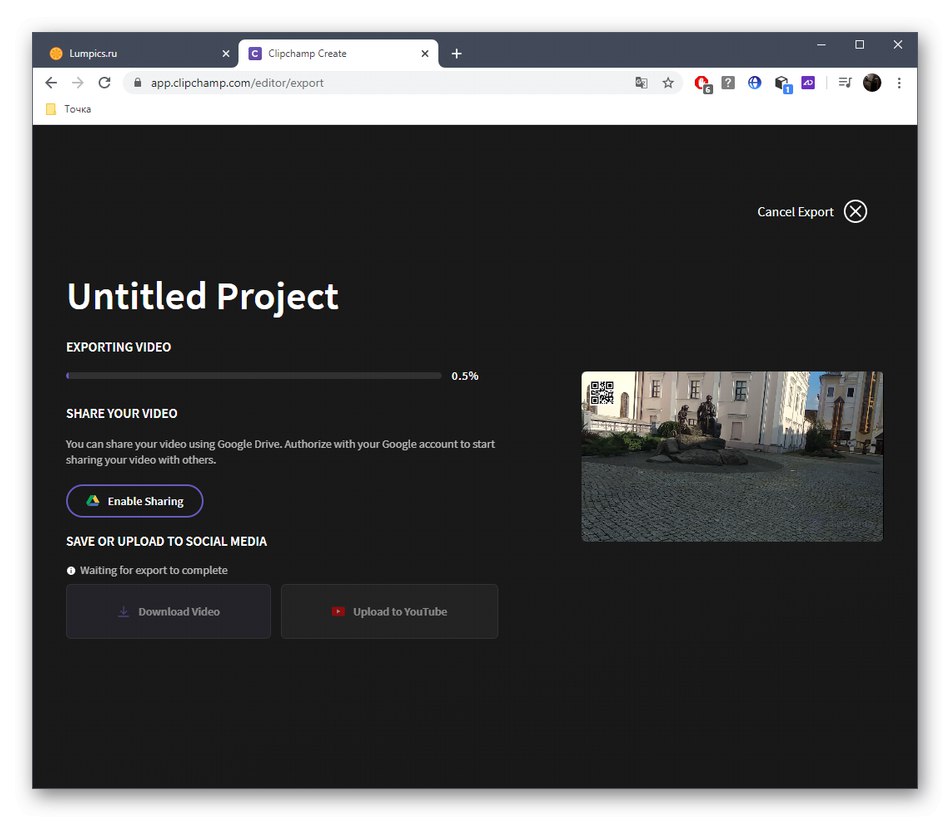Click the export progress bar

coord(254,376)
